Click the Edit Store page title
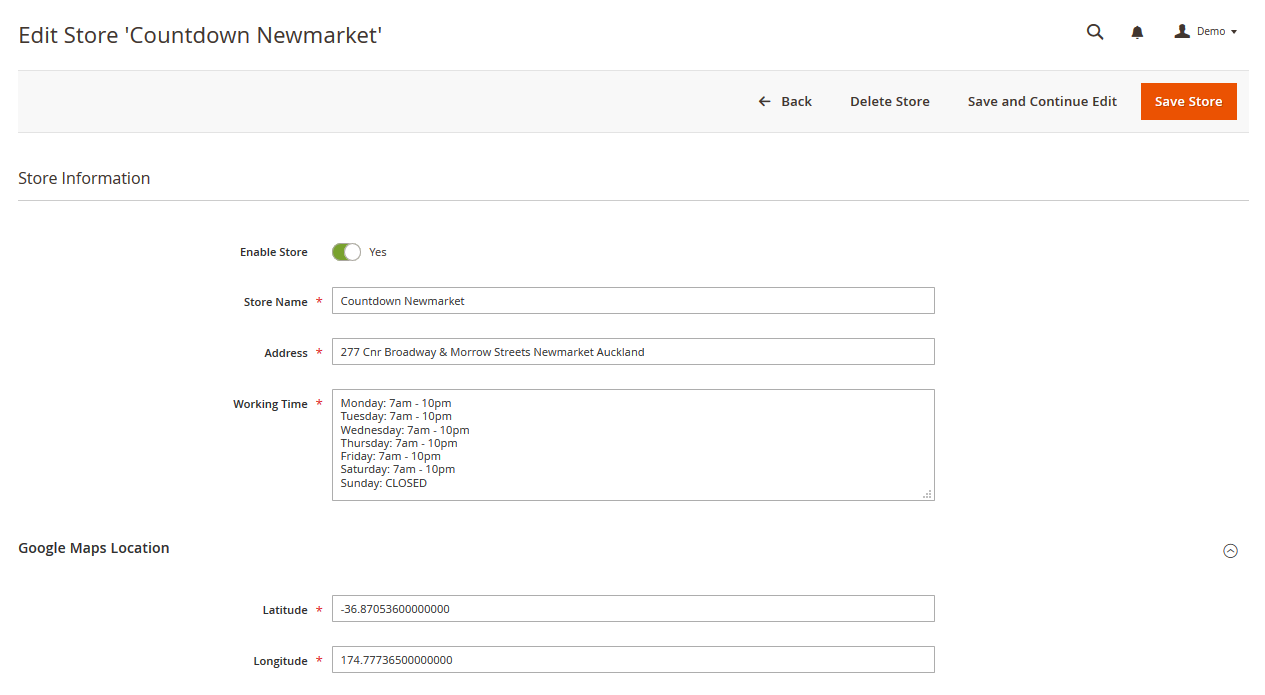This screenshot has height=695, width=1265. [200, 35]
